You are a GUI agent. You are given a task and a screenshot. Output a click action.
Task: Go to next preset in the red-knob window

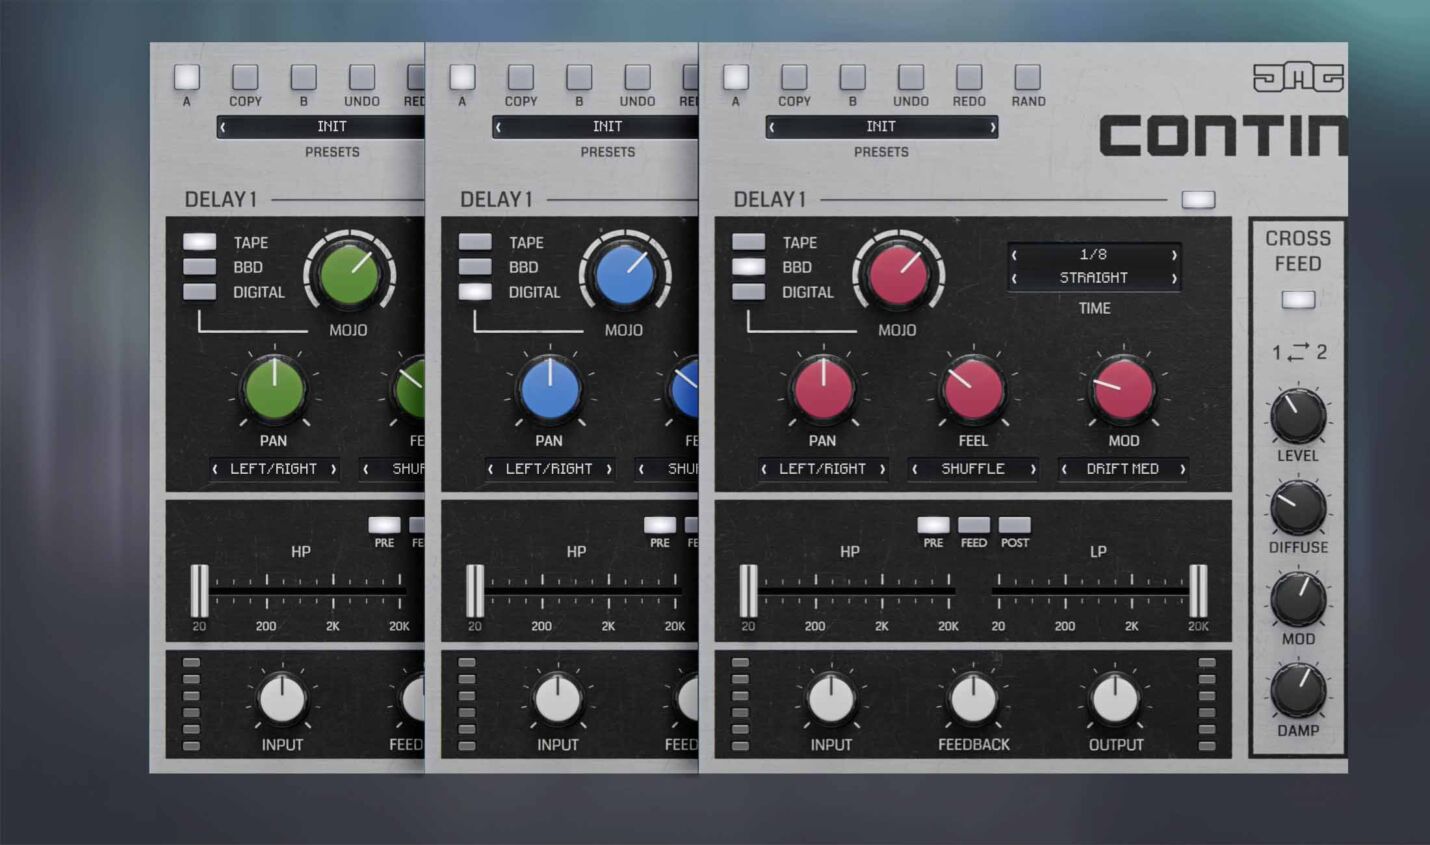point(992,127)
